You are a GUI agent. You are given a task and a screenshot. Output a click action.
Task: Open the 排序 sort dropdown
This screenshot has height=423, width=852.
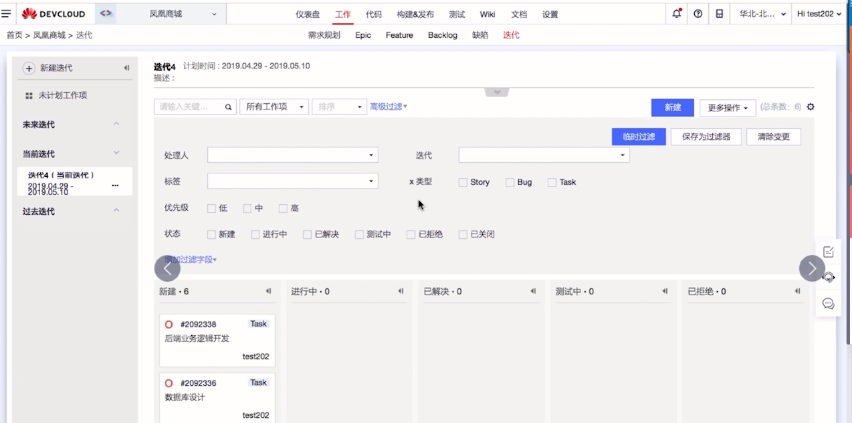click(x=339, y=107)
